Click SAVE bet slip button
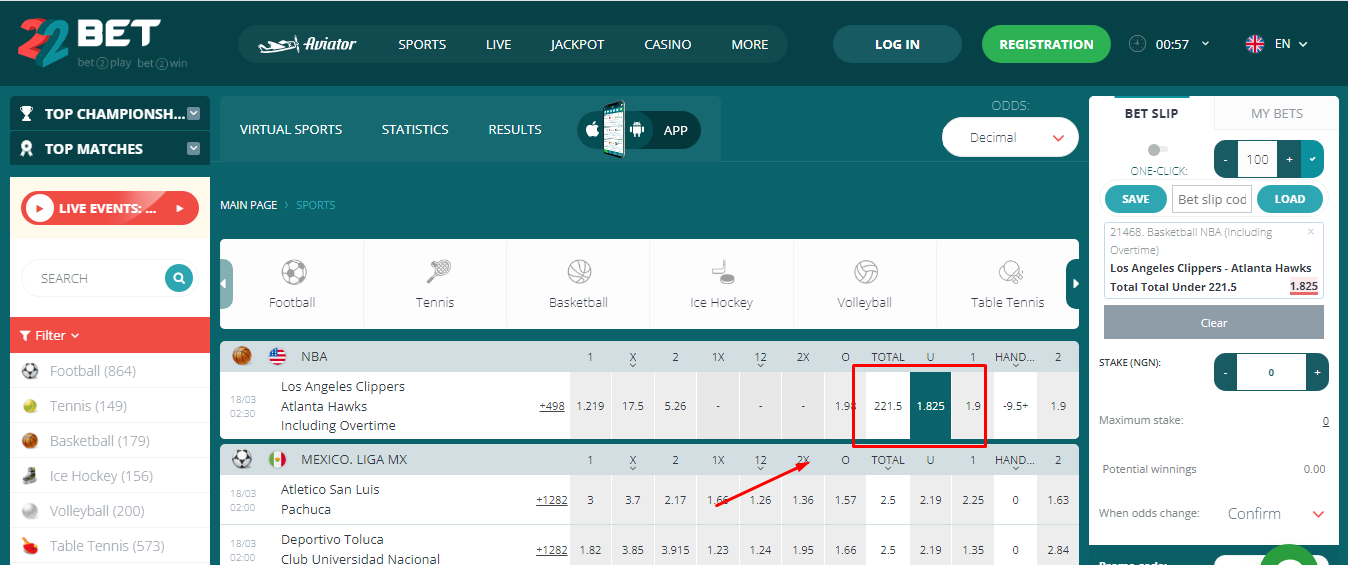Screen dimensions: 1348x565 click(1136, 199)
